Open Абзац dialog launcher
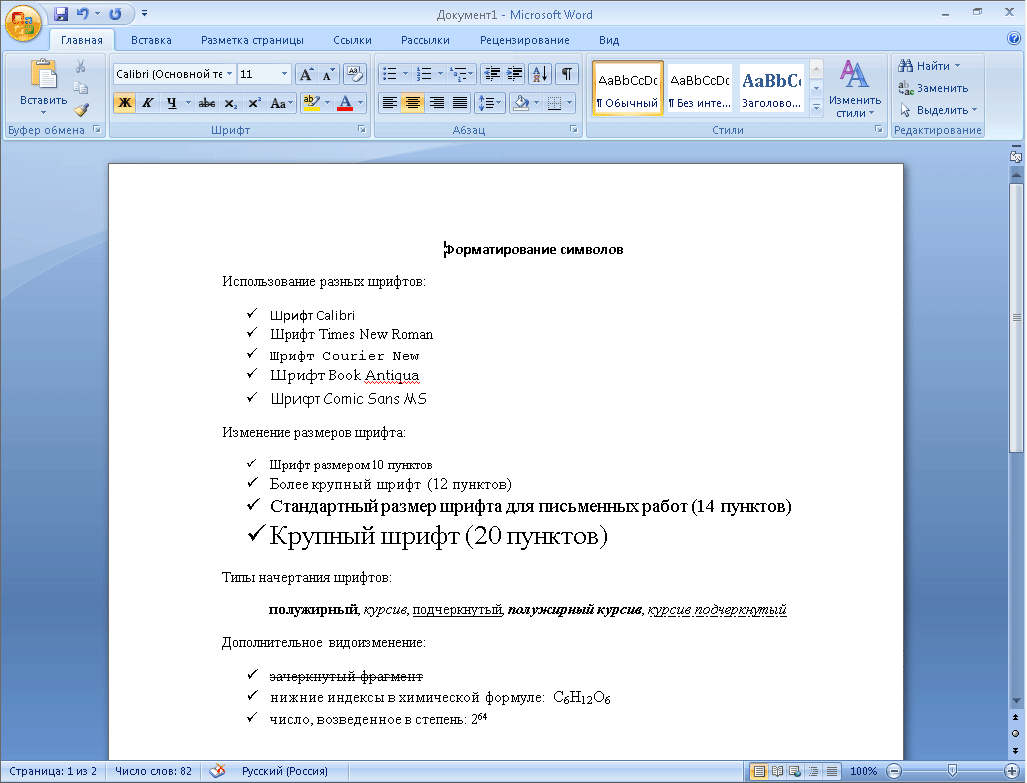 (x=574, y=130)
